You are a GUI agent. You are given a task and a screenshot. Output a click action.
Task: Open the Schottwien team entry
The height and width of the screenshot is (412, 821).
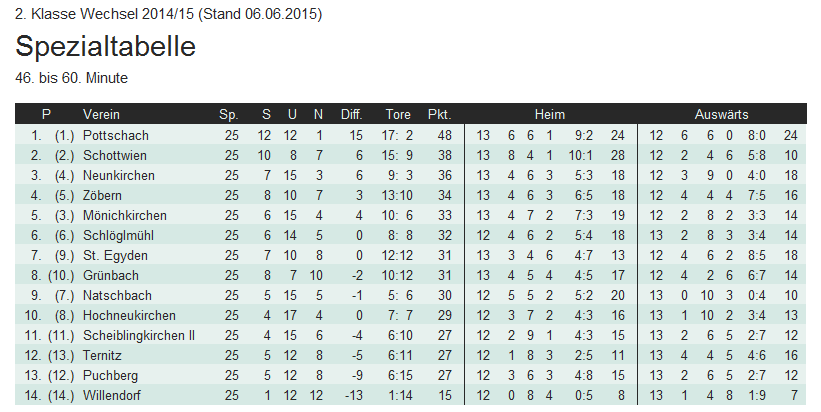click(x=117, y=155)
